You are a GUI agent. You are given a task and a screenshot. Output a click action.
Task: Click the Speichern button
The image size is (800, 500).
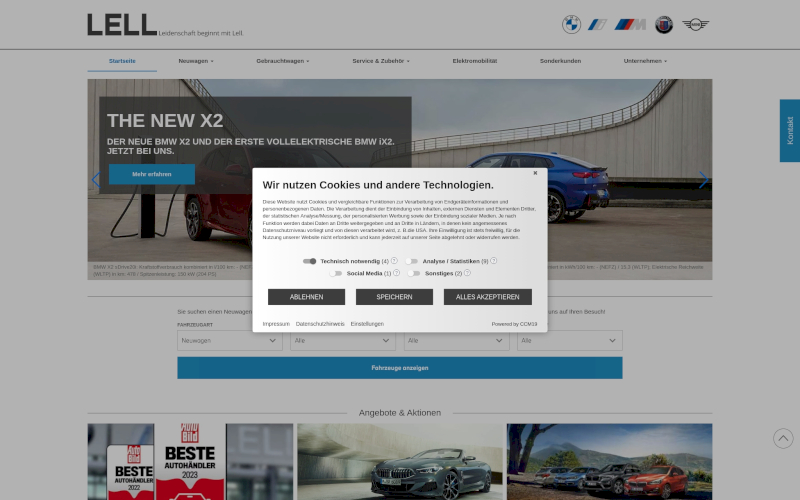[394, 297]
